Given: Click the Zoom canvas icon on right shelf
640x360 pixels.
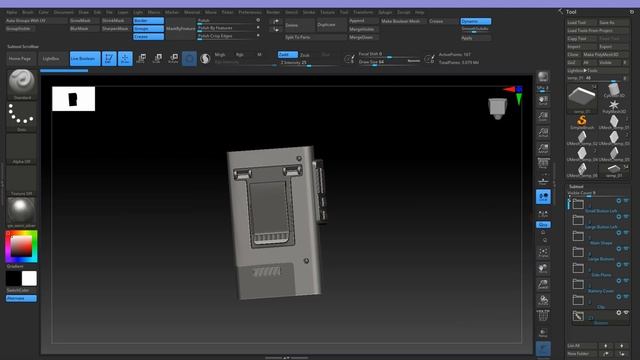Looking at the screenshot, I should coord(543,117).
